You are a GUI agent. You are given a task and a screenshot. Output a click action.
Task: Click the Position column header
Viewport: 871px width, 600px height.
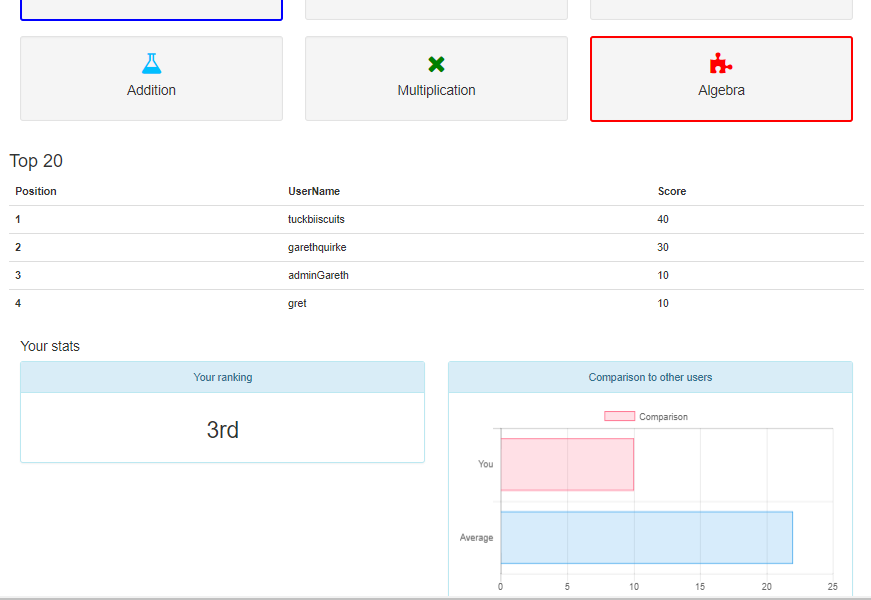point(36,191)
